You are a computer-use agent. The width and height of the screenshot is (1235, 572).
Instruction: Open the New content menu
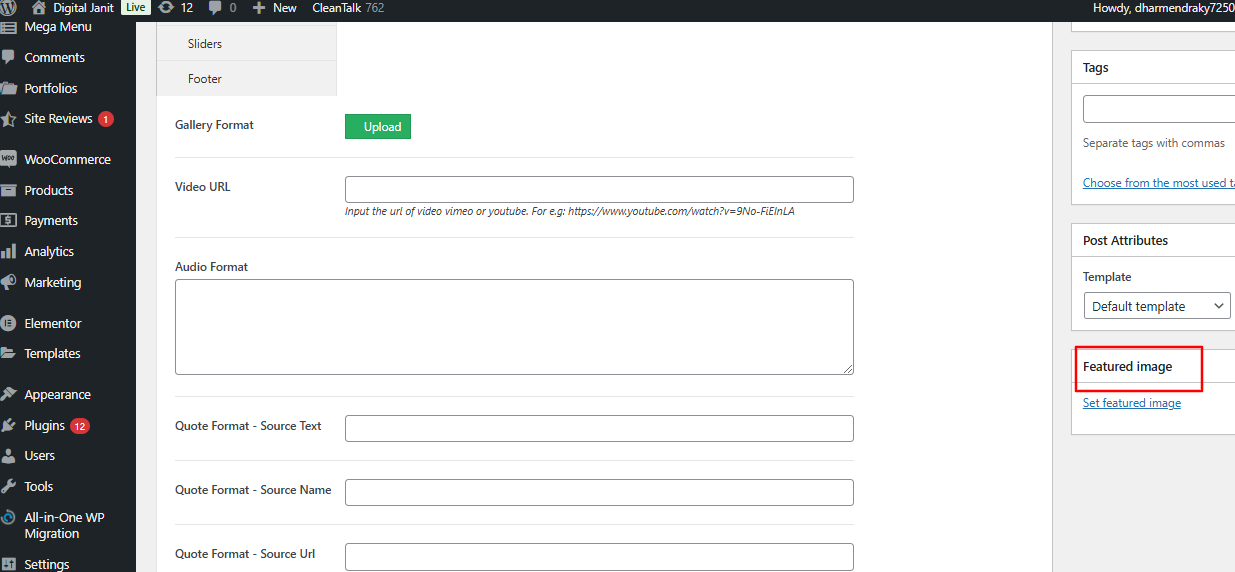click(x=275, y=7)
